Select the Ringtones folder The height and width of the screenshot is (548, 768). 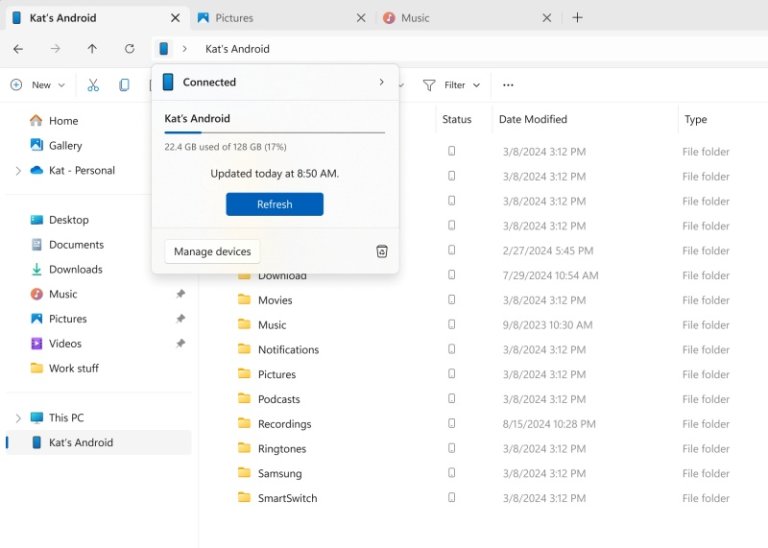[282, 449]
